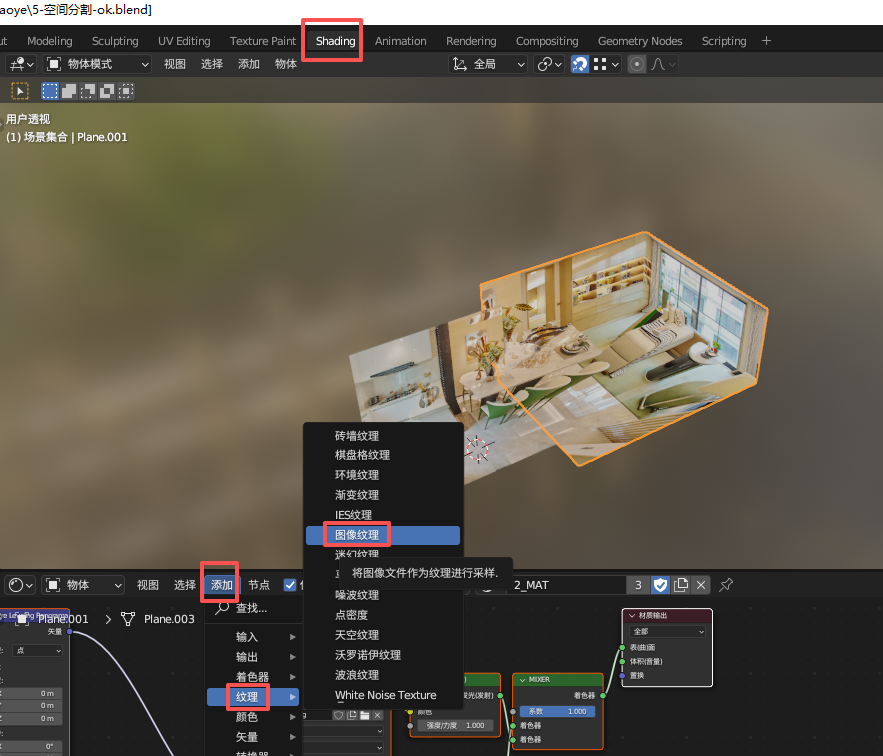
Task: Open the 添加 menu in node editor
Action: click(221, 585)
